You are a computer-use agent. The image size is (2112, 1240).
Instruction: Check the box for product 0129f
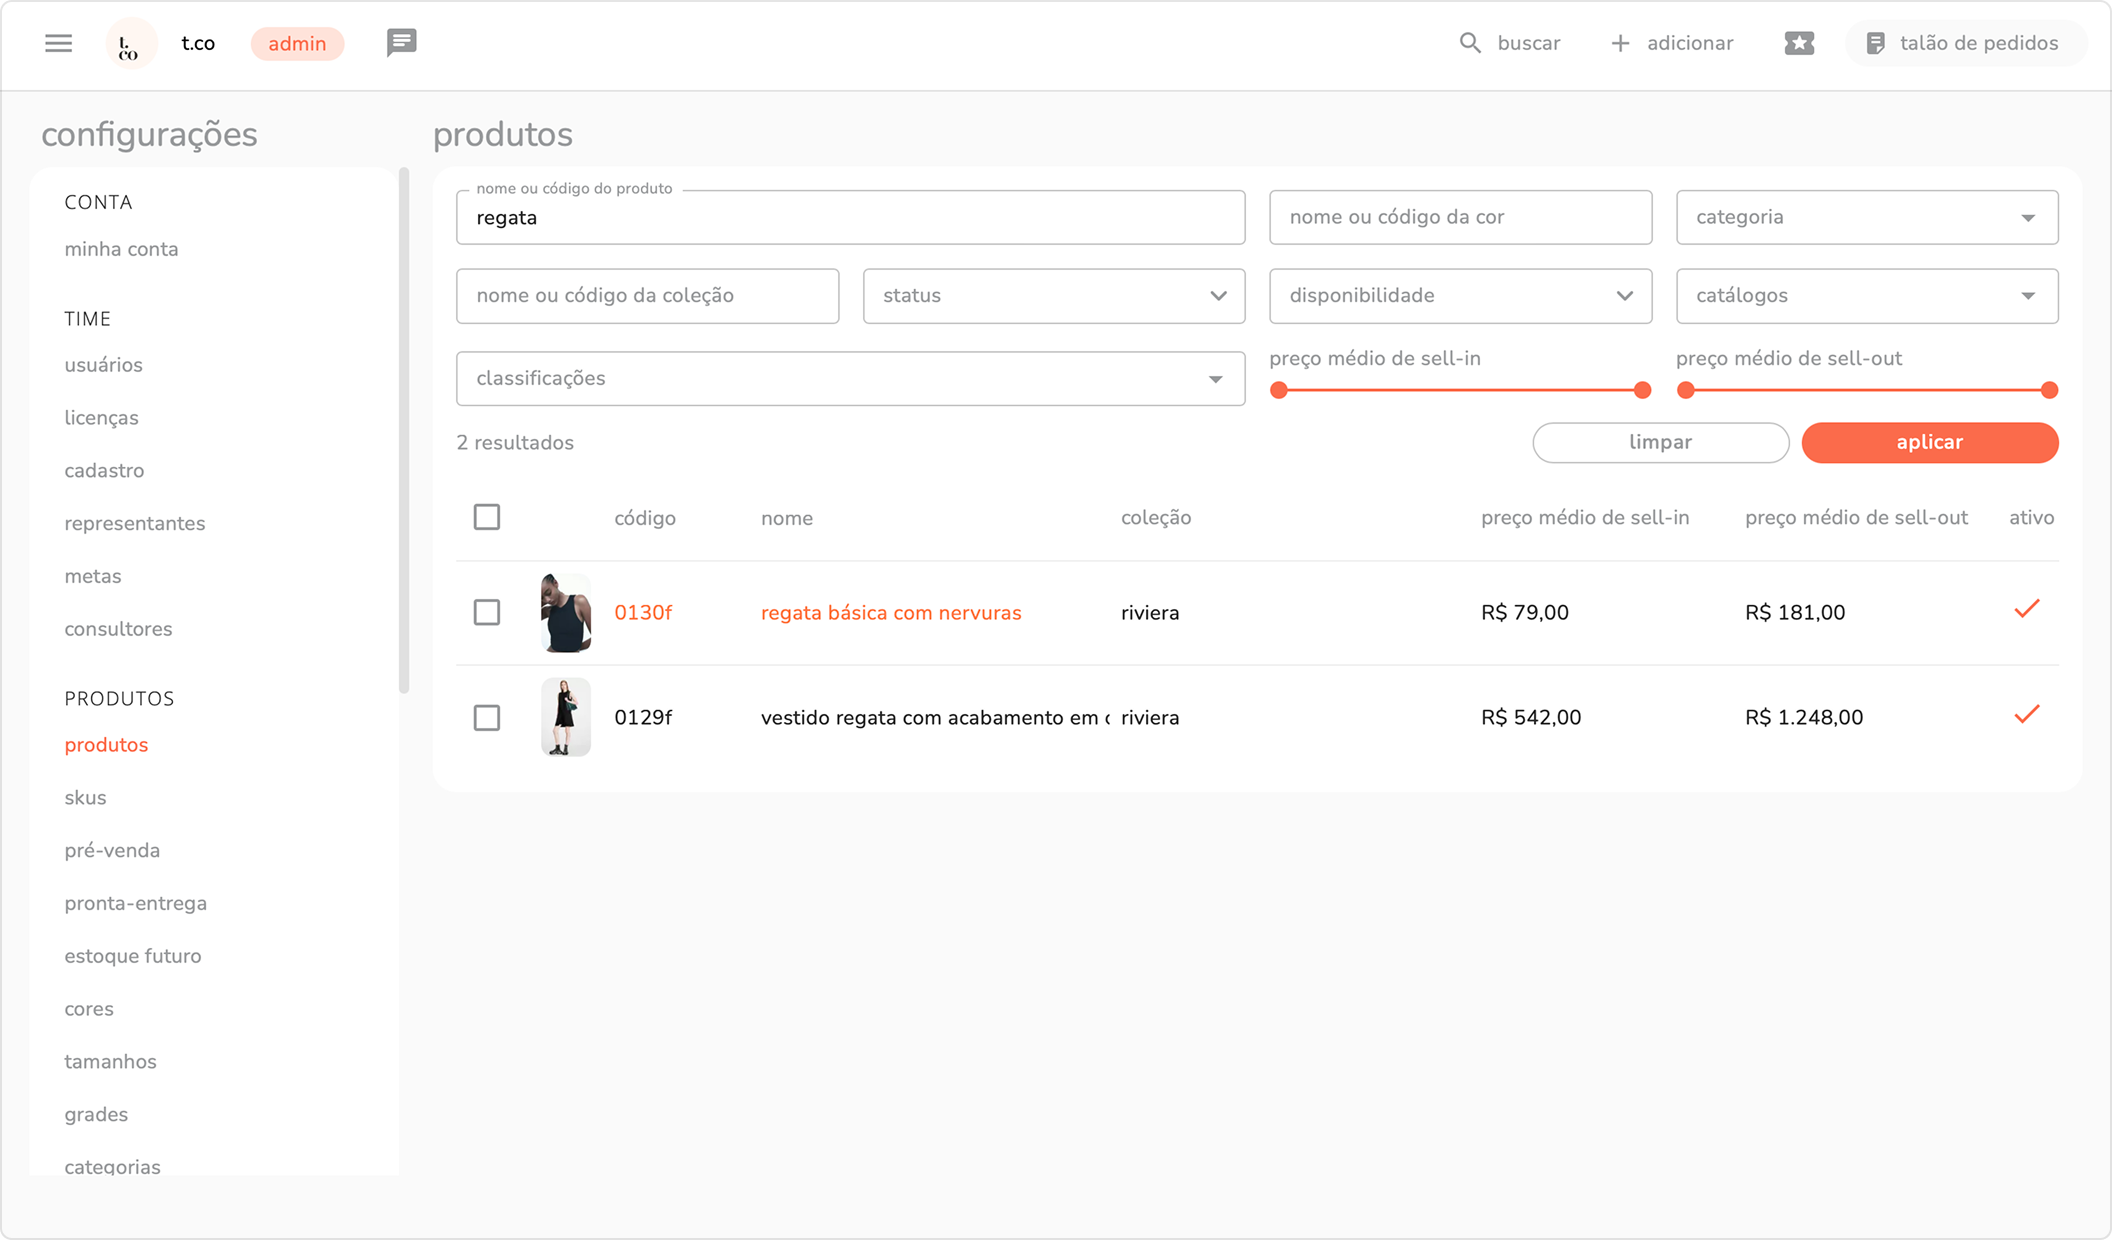tap(487, 717)
